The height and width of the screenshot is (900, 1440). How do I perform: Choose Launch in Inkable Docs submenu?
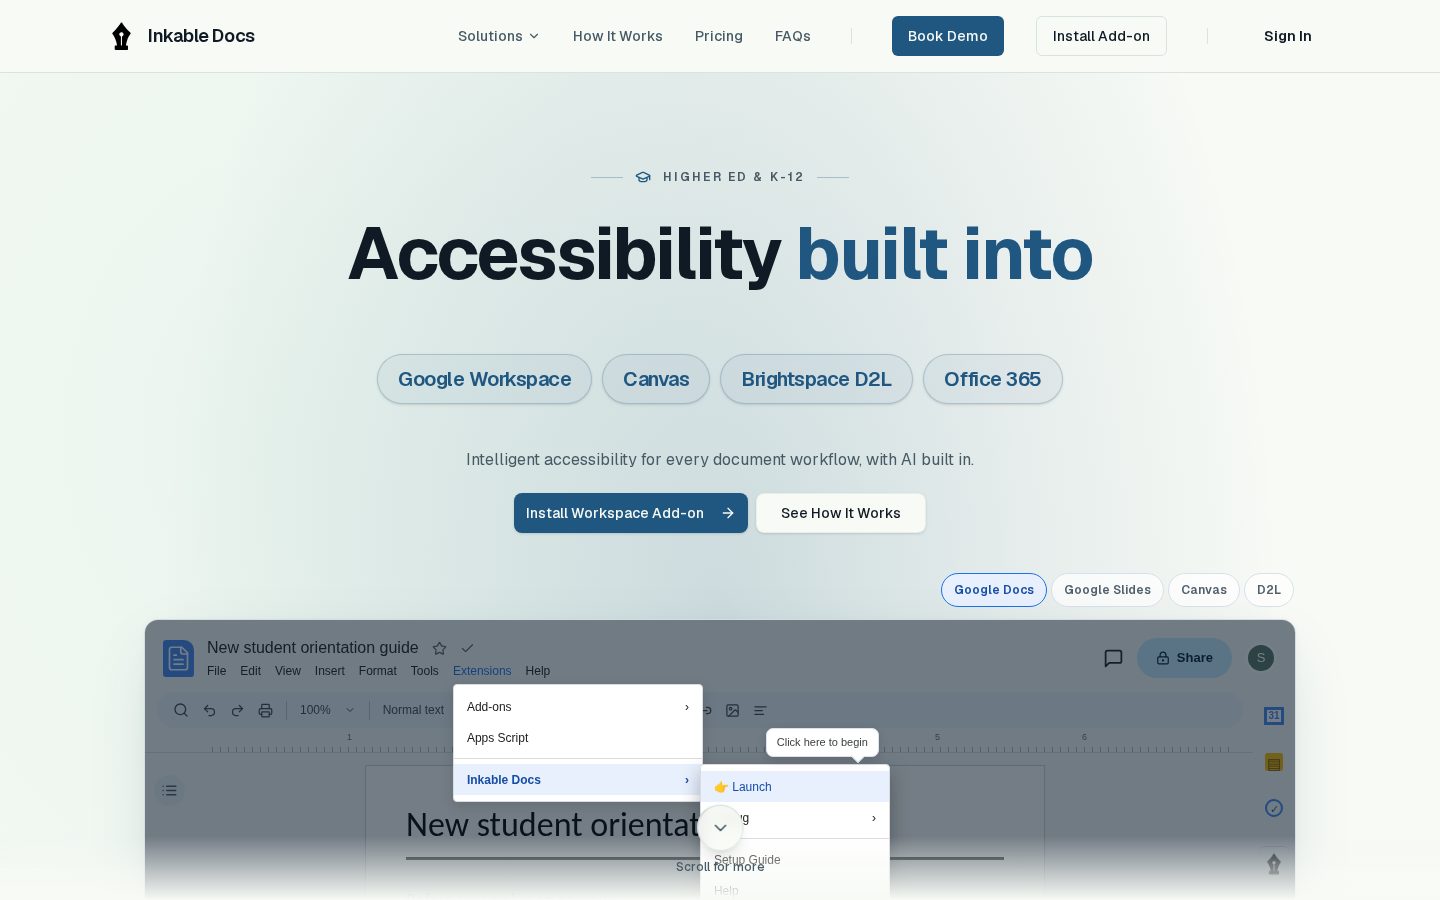click(795, 787)
